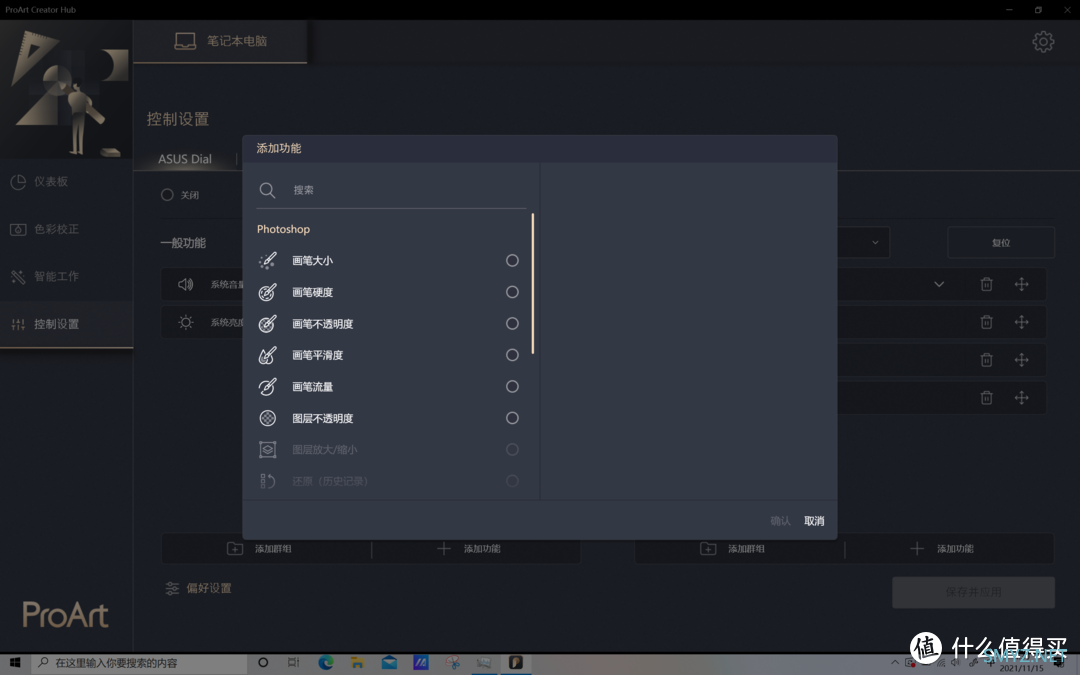Screen dimensions: 1080x675
Task: Click the 画笔平滑度 brush smoothing icon
Action: click(267, 355)
